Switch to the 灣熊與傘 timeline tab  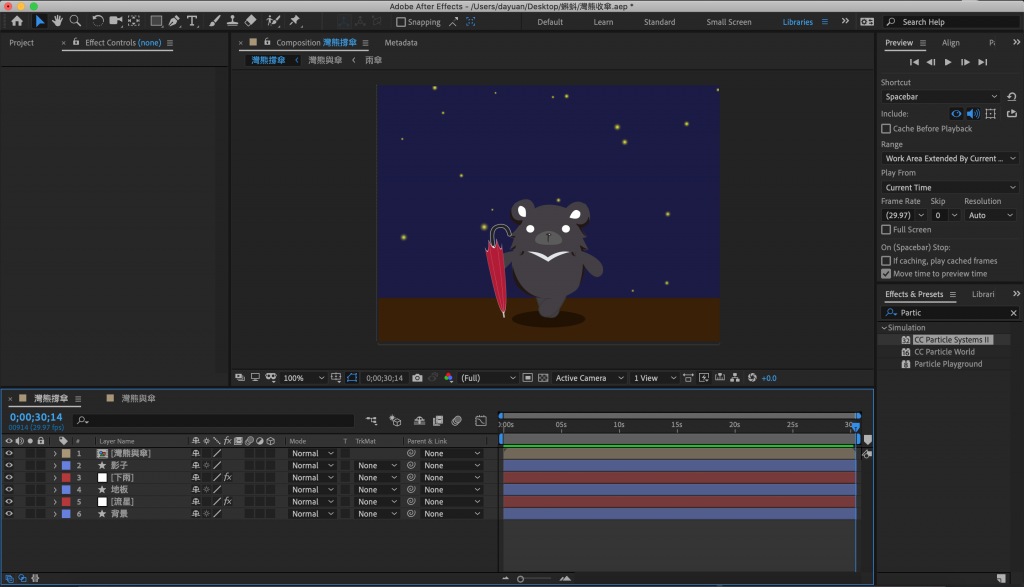coord(138,398)
